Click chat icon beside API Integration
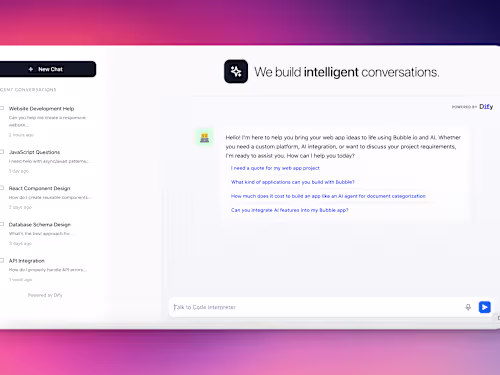Image resolution: width=500 pixels, height=375 pixels. coord(2,260)
